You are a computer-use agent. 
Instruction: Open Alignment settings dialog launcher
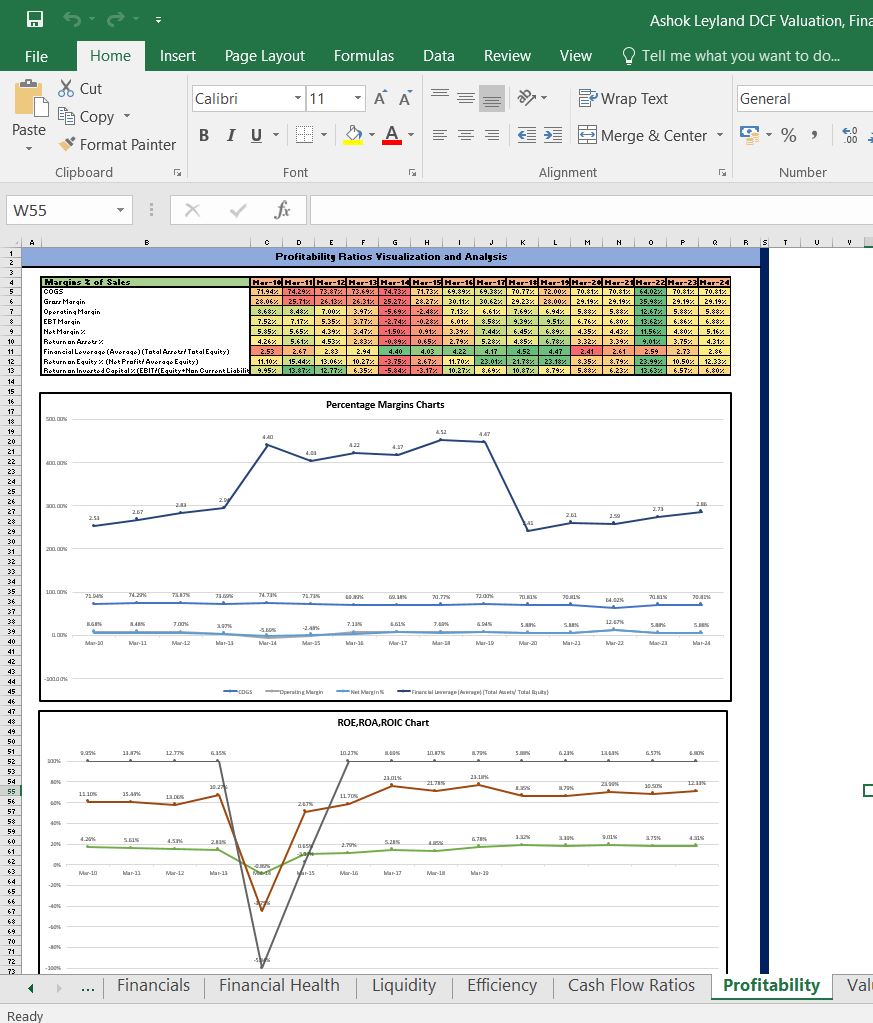click(x=722, y=173)
